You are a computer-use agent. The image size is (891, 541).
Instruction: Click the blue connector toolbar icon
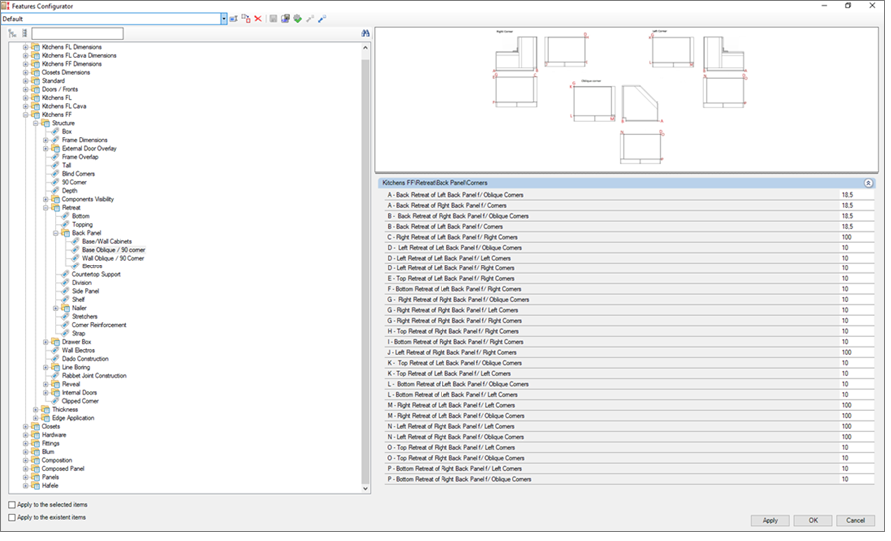(322, 19)
